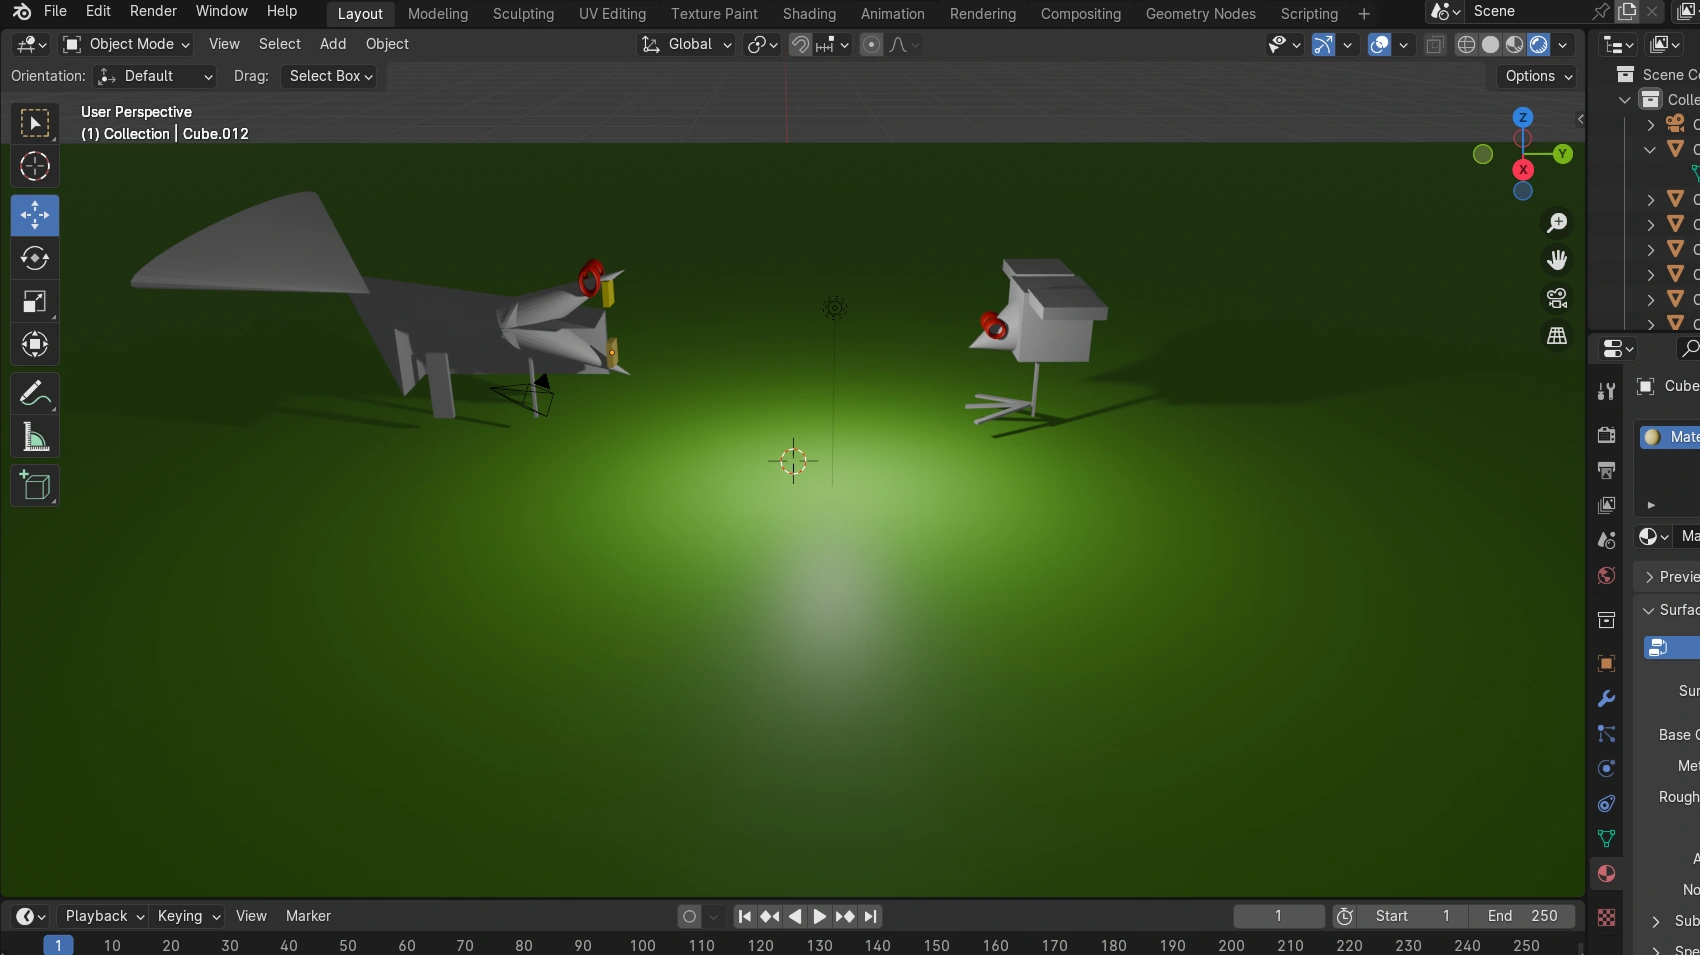Screen dimensions: 1700x955
Task: Click the End frame field showing 250
Action: (x=1522, y=916)
